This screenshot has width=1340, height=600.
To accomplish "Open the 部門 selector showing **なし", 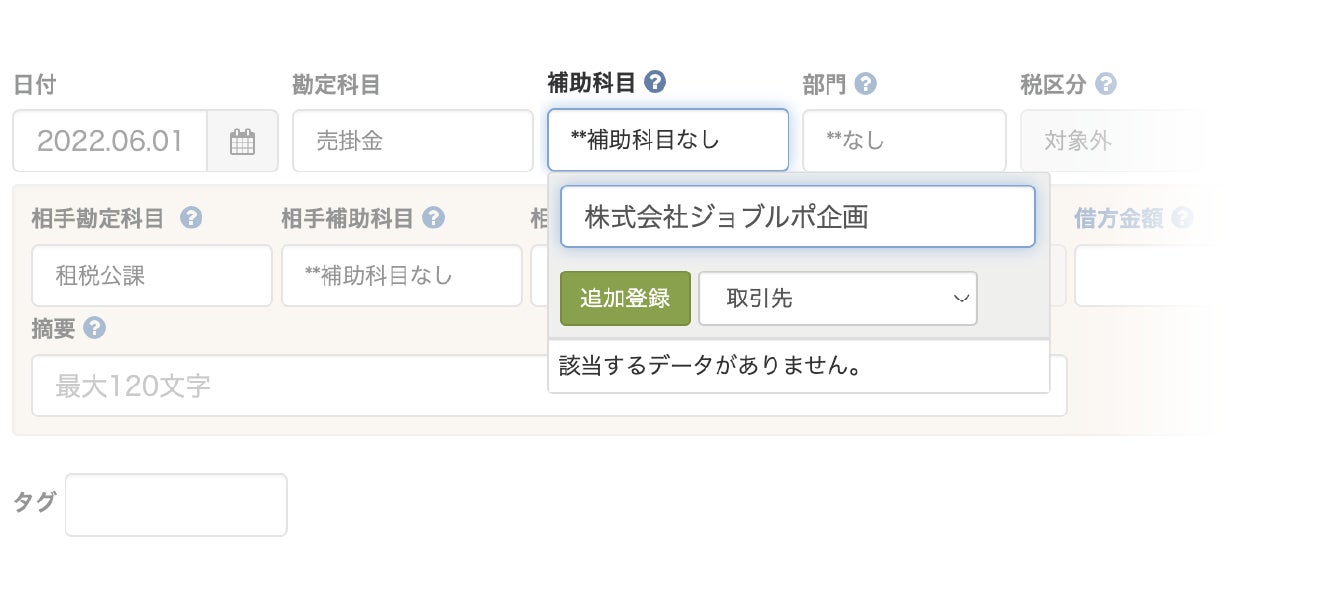I will (x=903, y=141).
